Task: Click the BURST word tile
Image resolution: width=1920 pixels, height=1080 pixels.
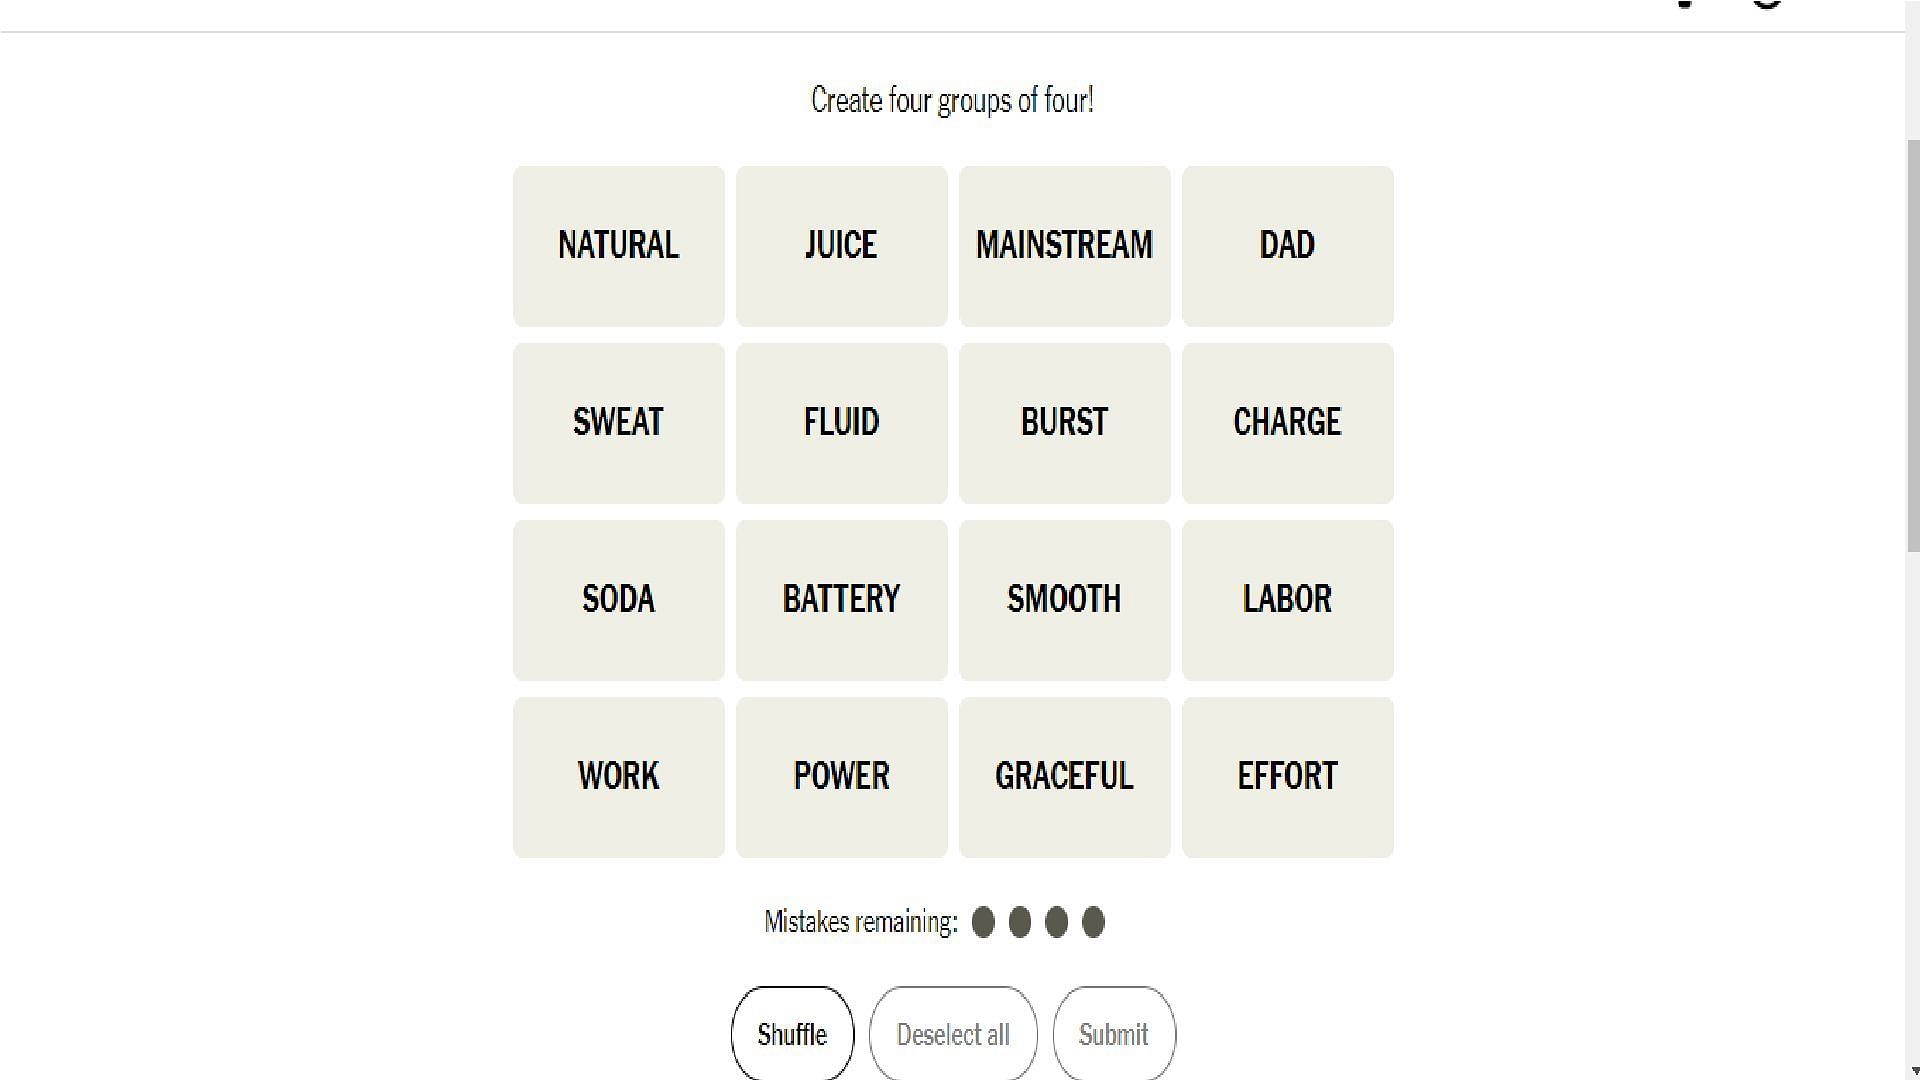Action: coord(1064,422)
